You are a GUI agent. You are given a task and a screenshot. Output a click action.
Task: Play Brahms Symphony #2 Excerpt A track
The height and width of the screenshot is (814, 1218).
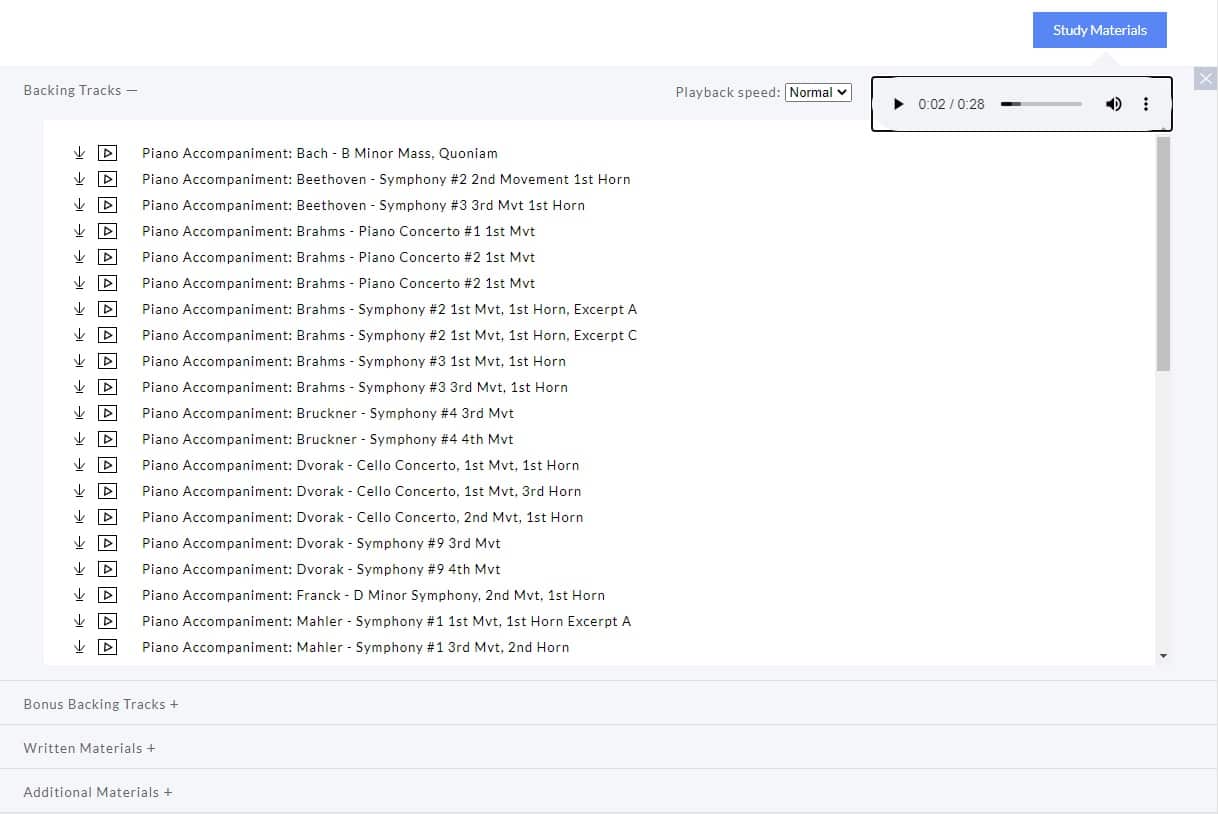click(x=107, y=309)
